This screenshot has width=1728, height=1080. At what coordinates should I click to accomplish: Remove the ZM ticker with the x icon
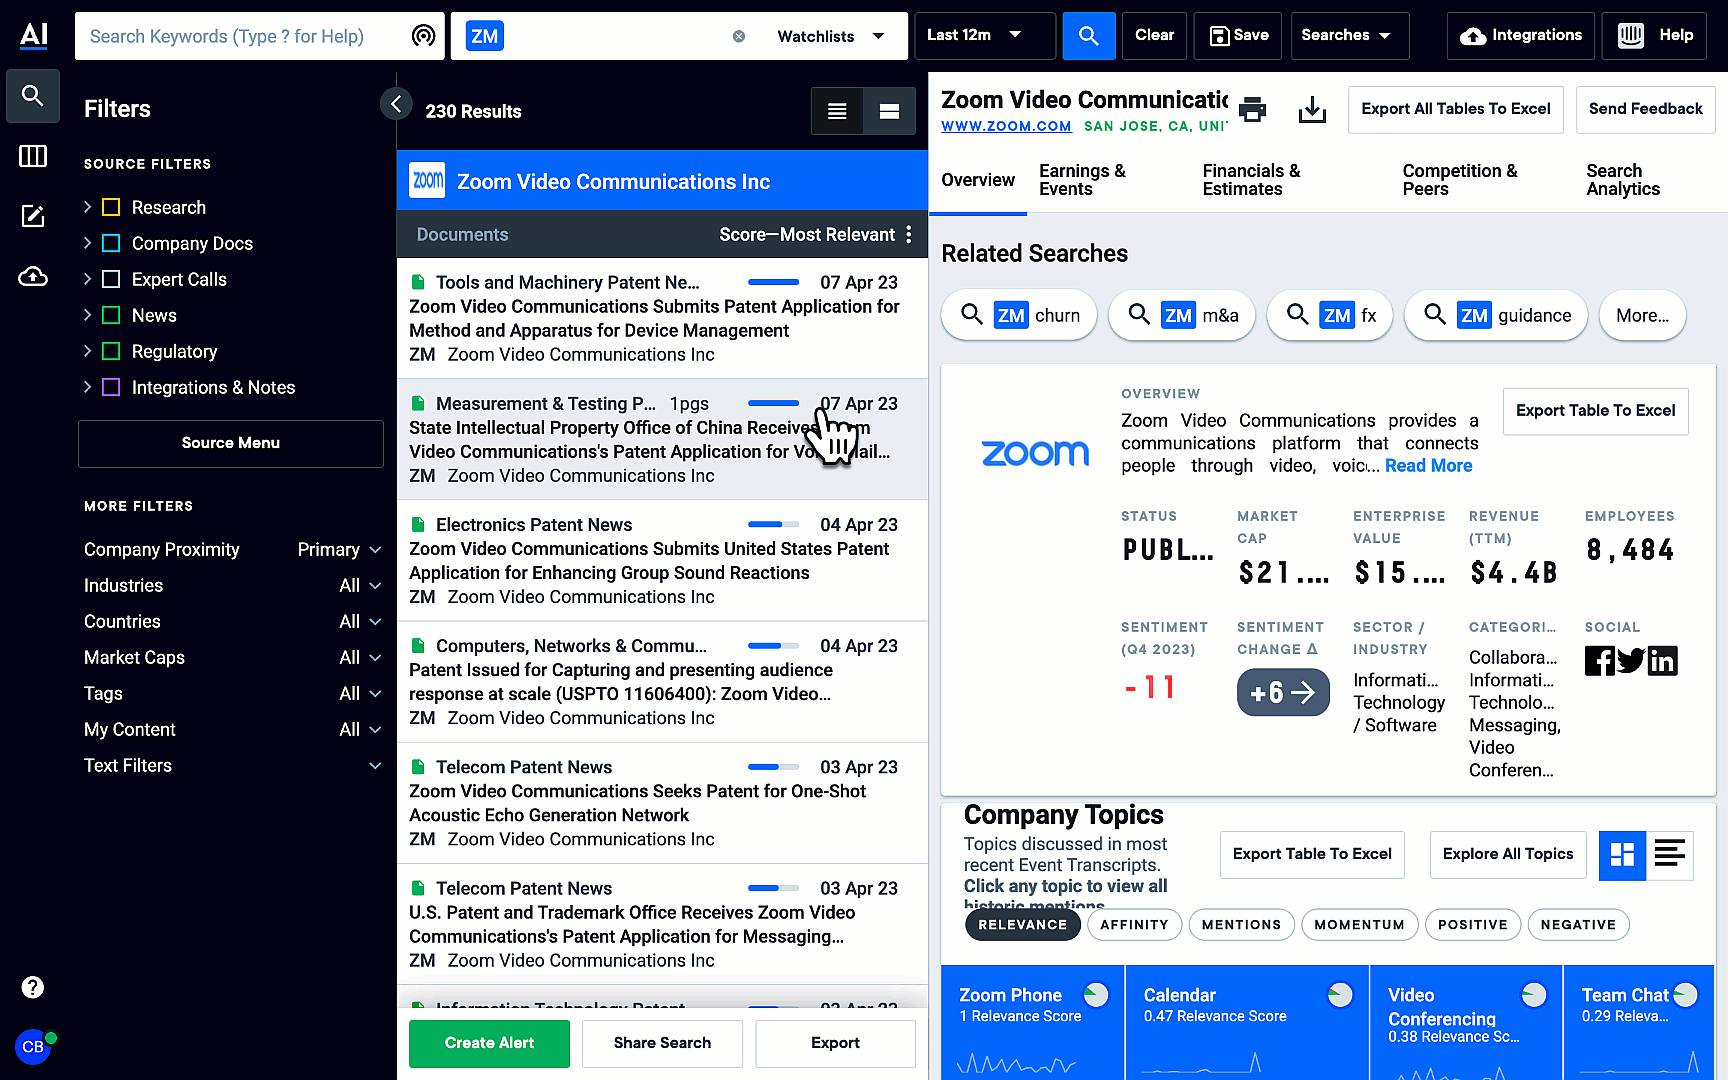(739, 36)
